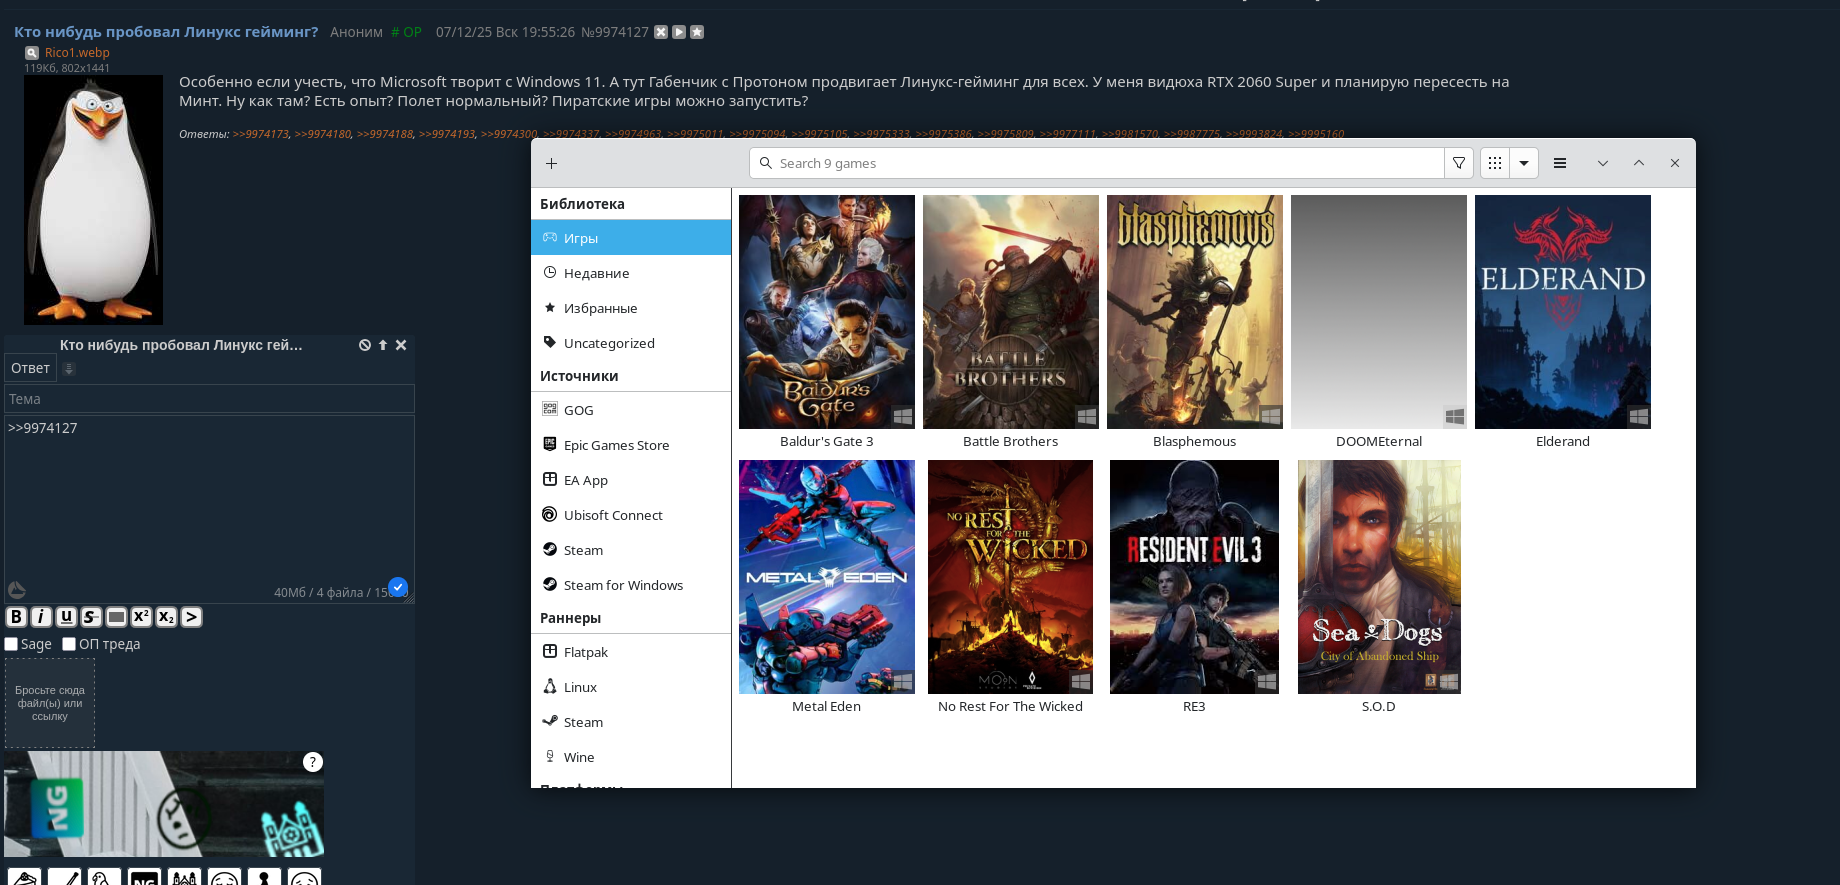Show Избранные games in the sidebar
The image size is (1840, 885).
[631, 308]
